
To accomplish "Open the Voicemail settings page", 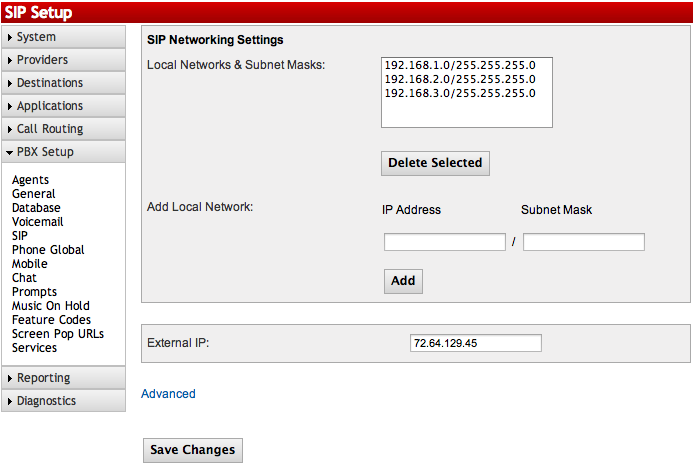I will coord(38,222).
